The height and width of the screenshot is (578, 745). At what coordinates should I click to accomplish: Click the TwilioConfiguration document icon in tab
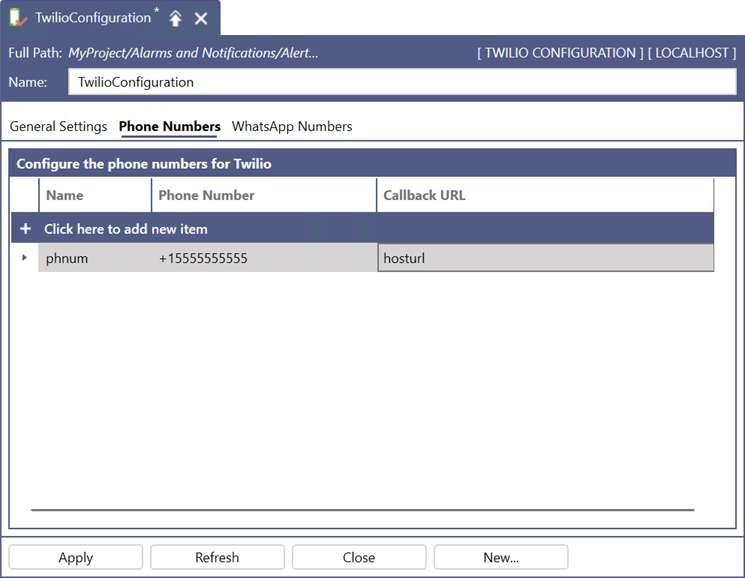[x=18, y=18]
